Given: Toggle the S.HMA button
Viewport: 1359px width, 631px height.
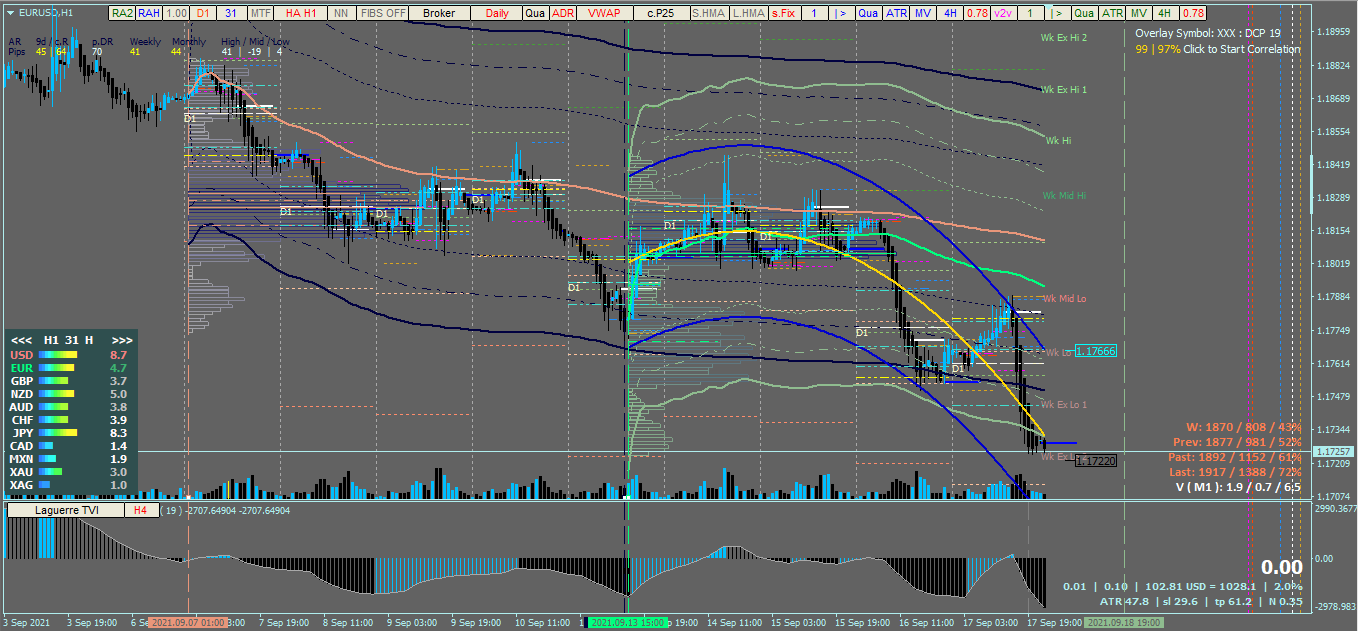Looking at the screenshot, I should click(708, 13).
